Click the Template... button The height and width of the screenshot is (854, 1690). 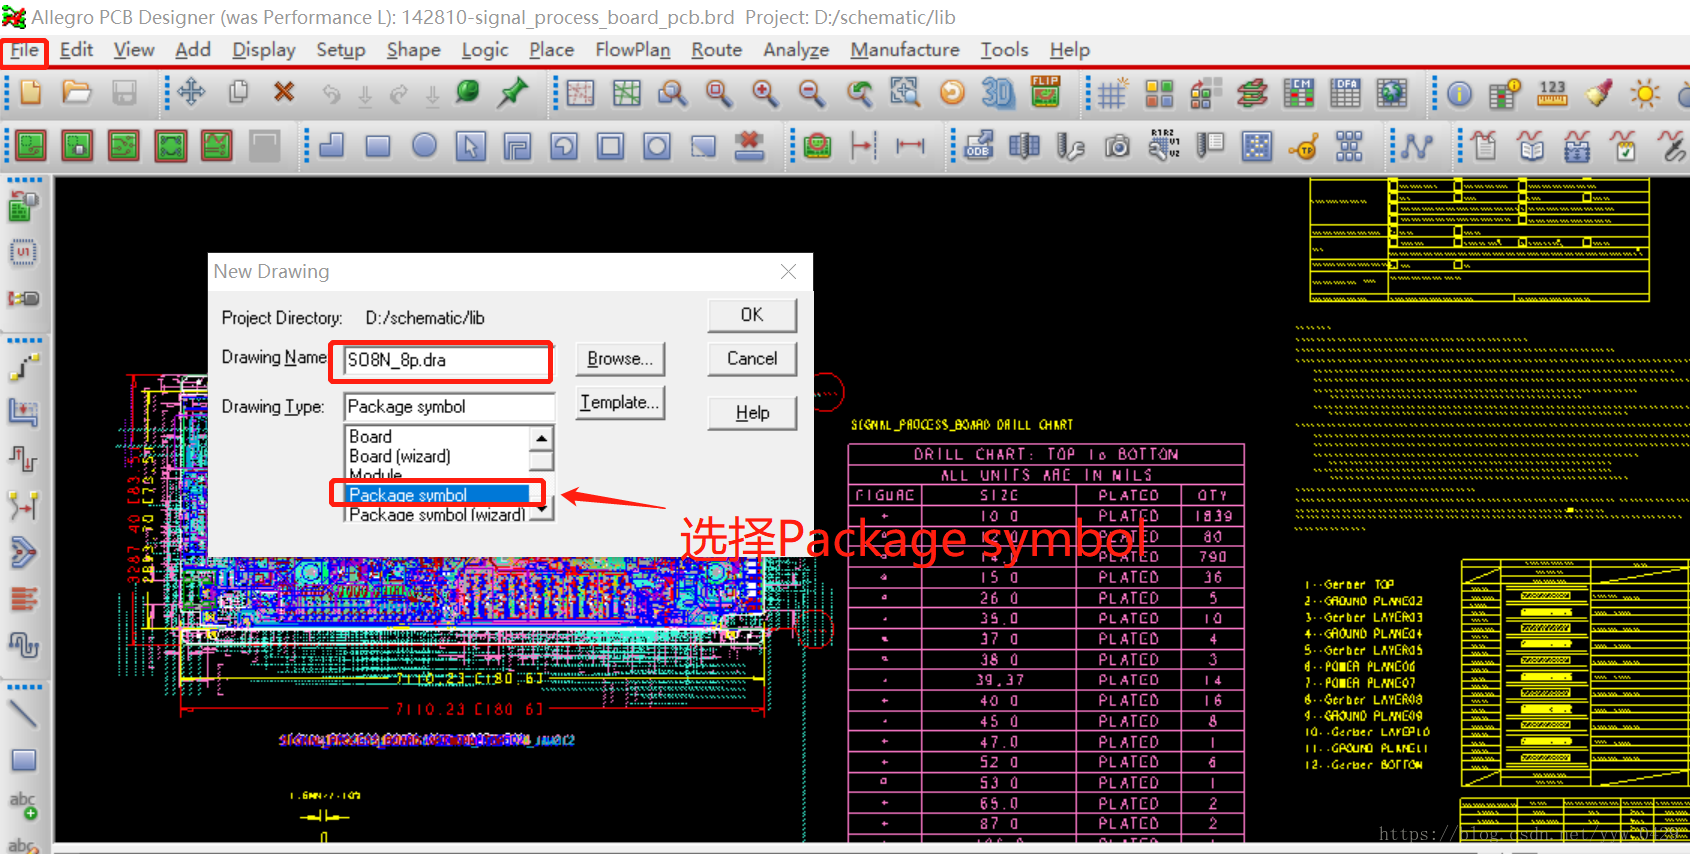(x=620, y=403)
